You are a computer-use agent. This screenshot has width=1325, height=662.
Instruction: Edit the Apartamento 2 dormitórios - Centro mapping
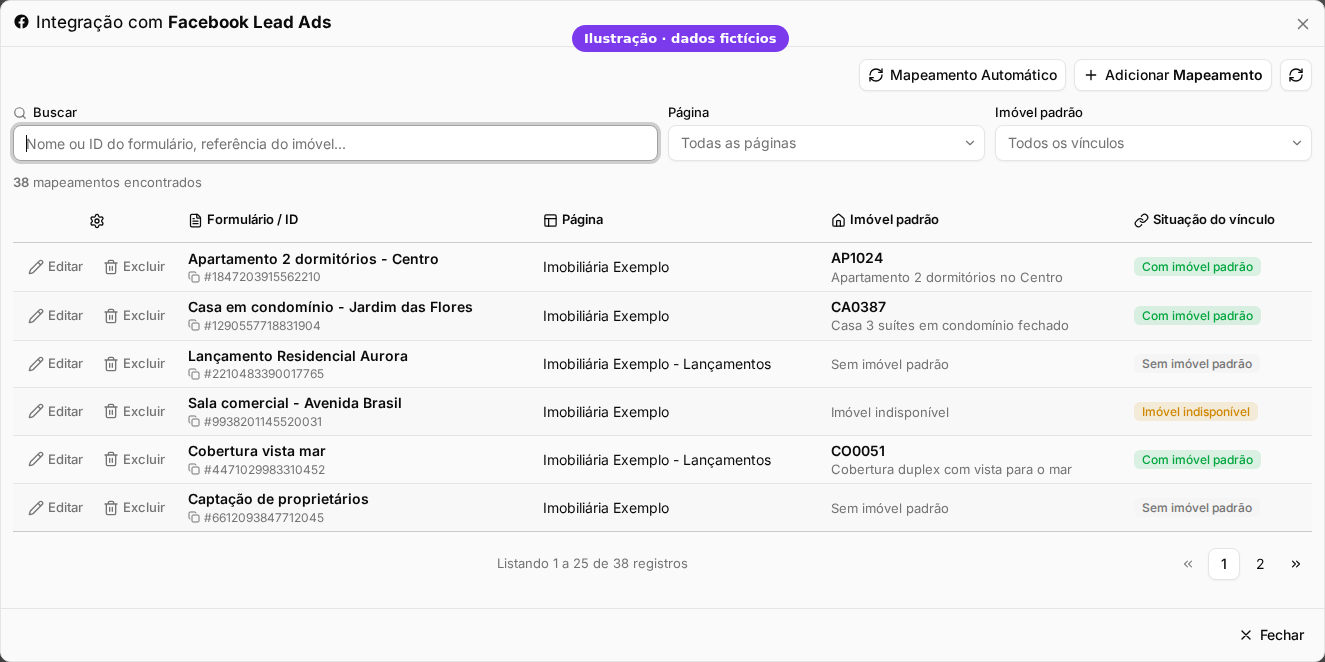click(x=55, y=267)
